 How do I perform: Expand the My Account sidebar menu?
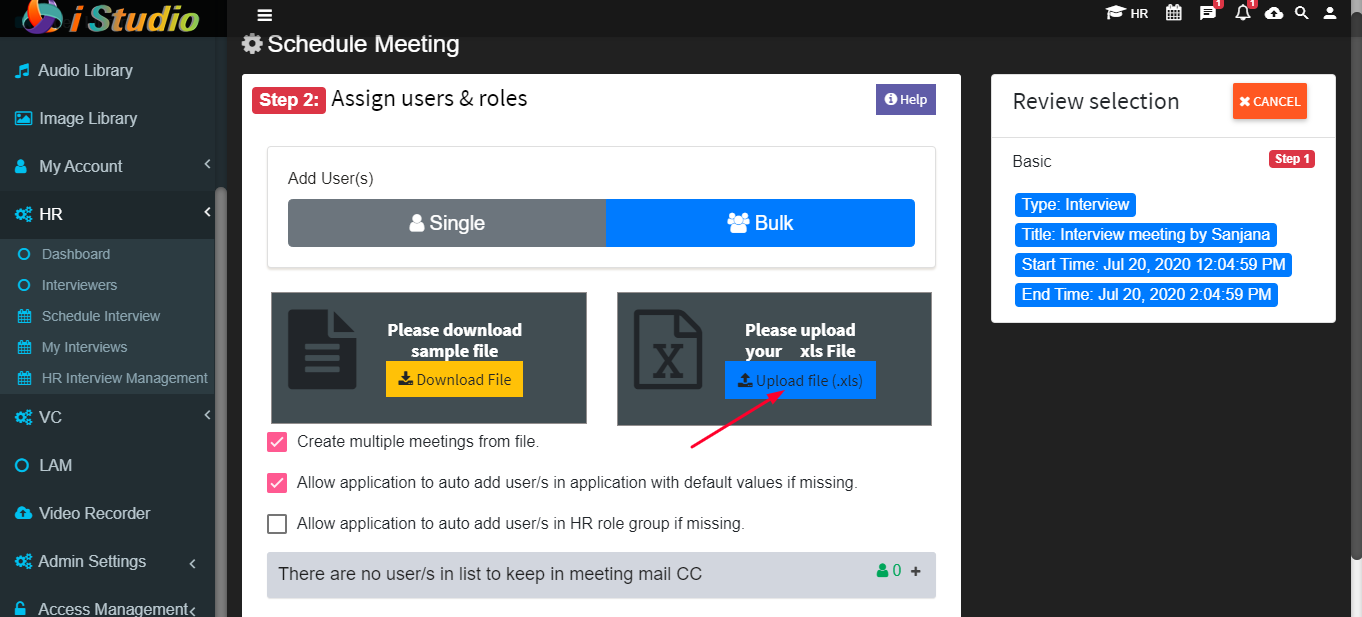(107, 166)
